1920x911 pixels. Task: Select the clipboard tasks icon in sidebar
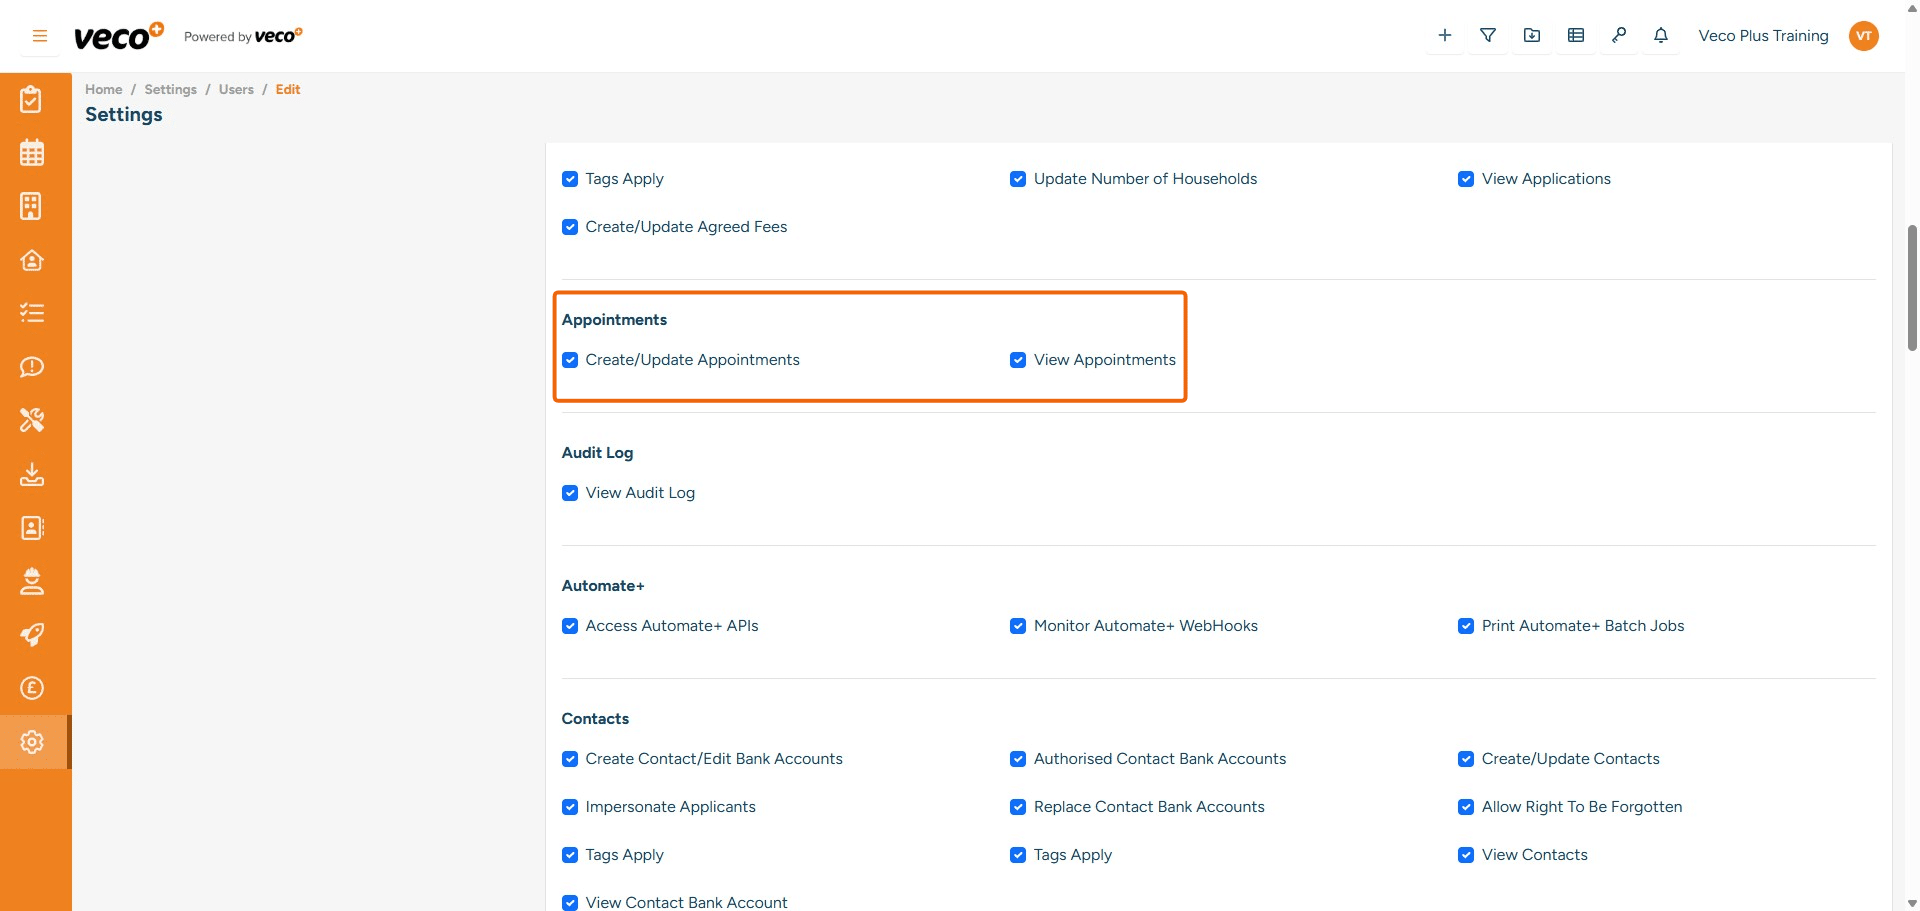pos(32,99)
